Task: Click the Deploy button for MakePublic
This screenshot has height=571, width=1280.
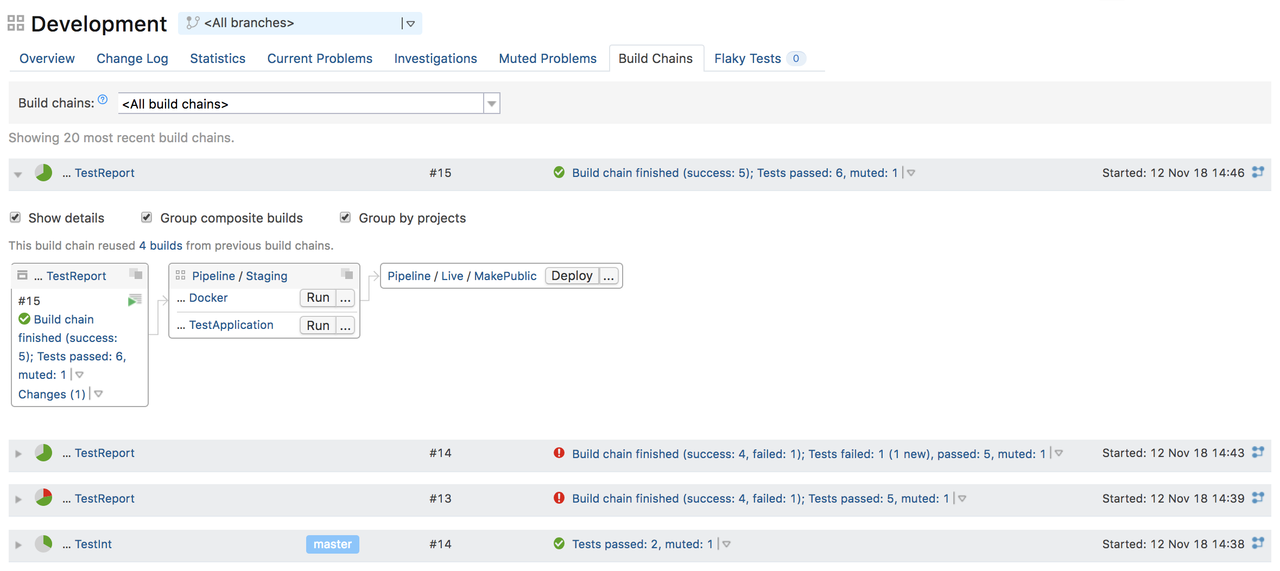Action: pos(572,275)
